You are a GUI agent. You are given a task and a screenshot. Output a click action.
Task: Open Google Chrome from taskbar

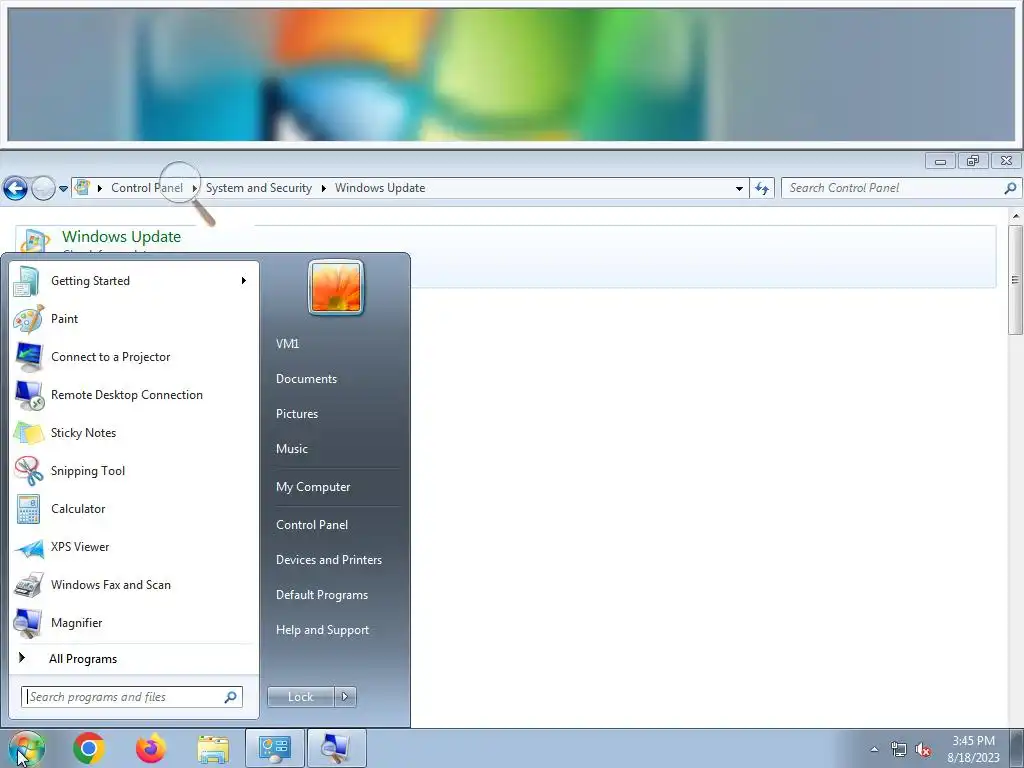click(x=89, y=748)
